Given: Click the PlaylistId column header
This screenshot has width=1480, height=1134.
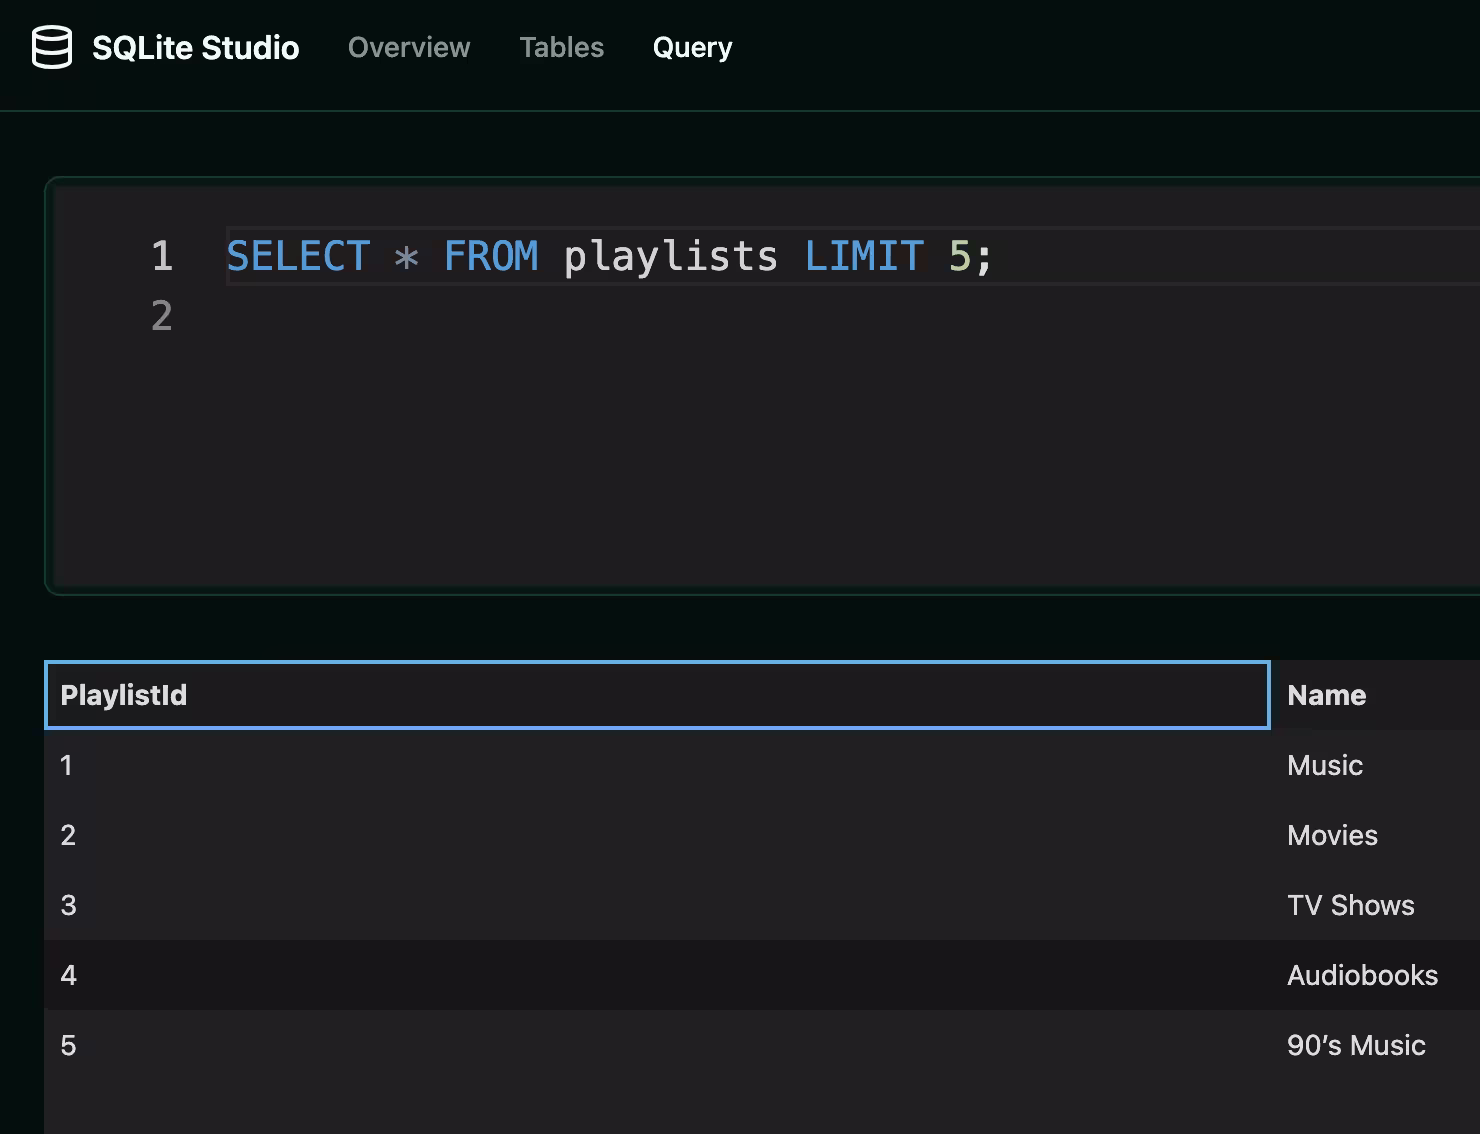Looking at the screenshot, I should click(x=657, y=695).
